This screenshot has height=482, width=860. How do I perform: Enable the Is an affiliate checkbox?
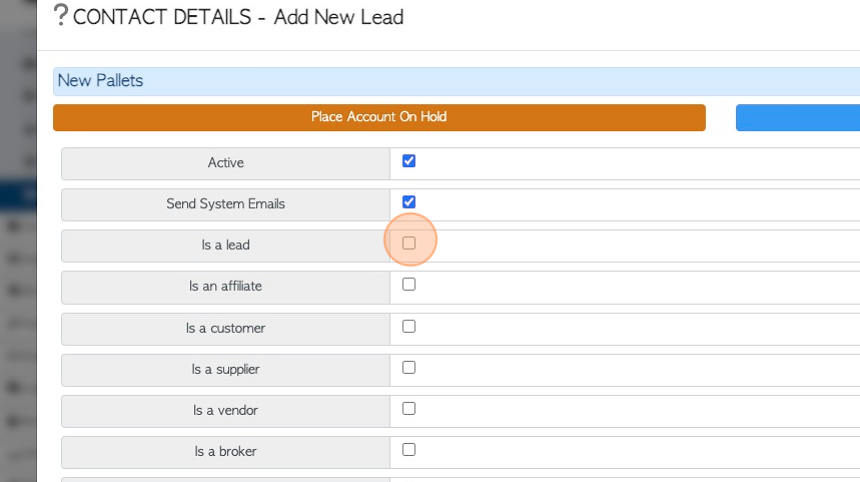click(409, 284)
